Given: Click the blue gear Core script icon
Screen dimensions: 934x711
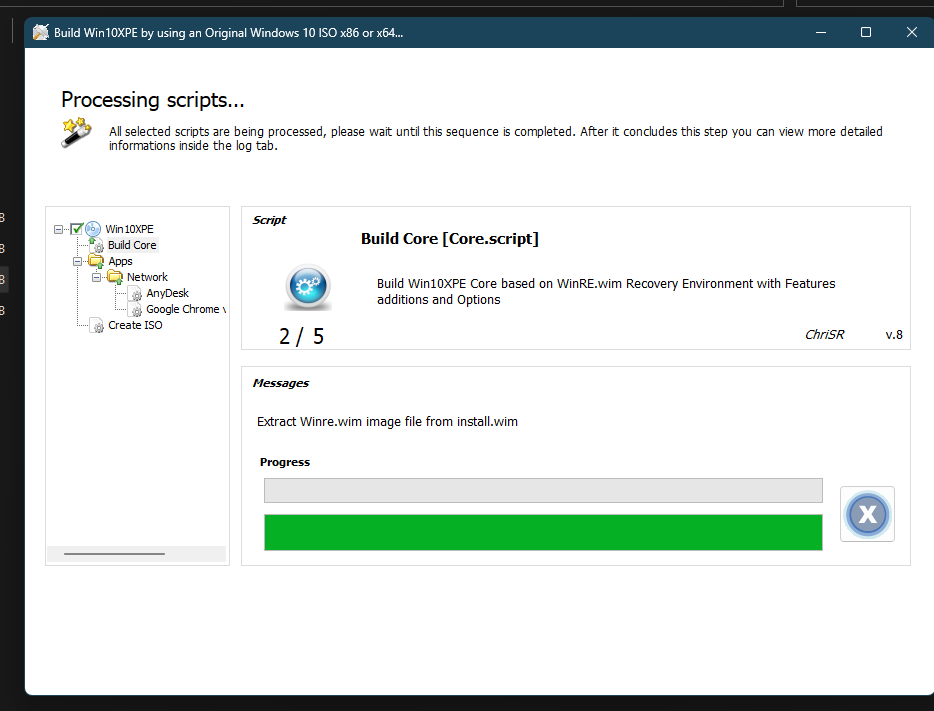Looking at the screenshot, I should [x=308, y=287].
